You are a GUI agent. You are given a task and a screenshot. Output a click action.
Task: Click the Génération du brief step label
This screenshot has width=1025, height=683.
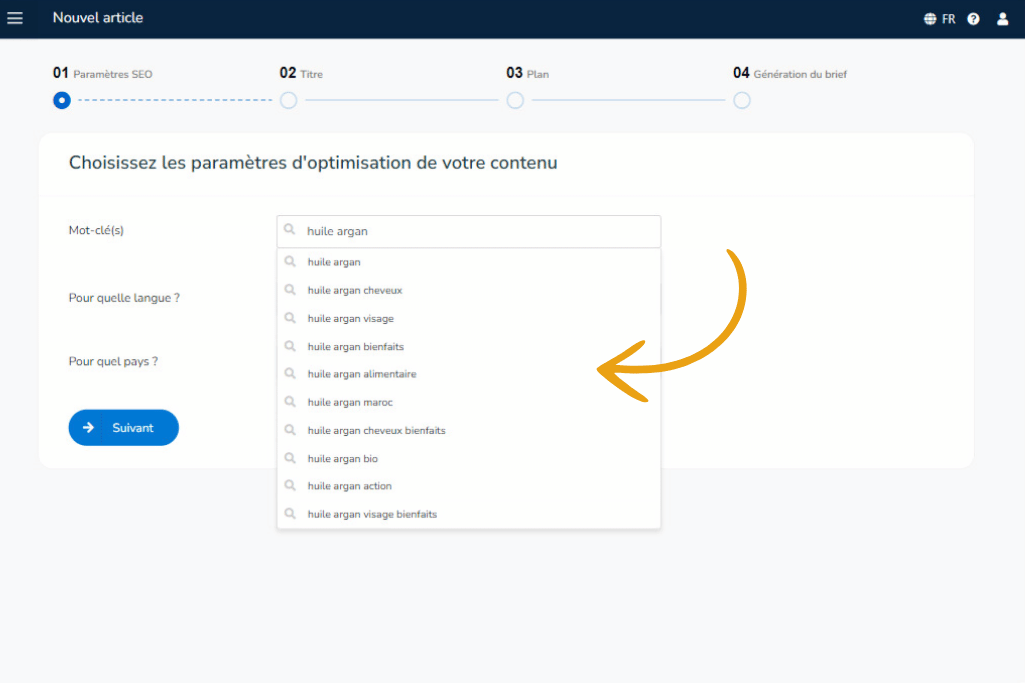click(799, 75)
